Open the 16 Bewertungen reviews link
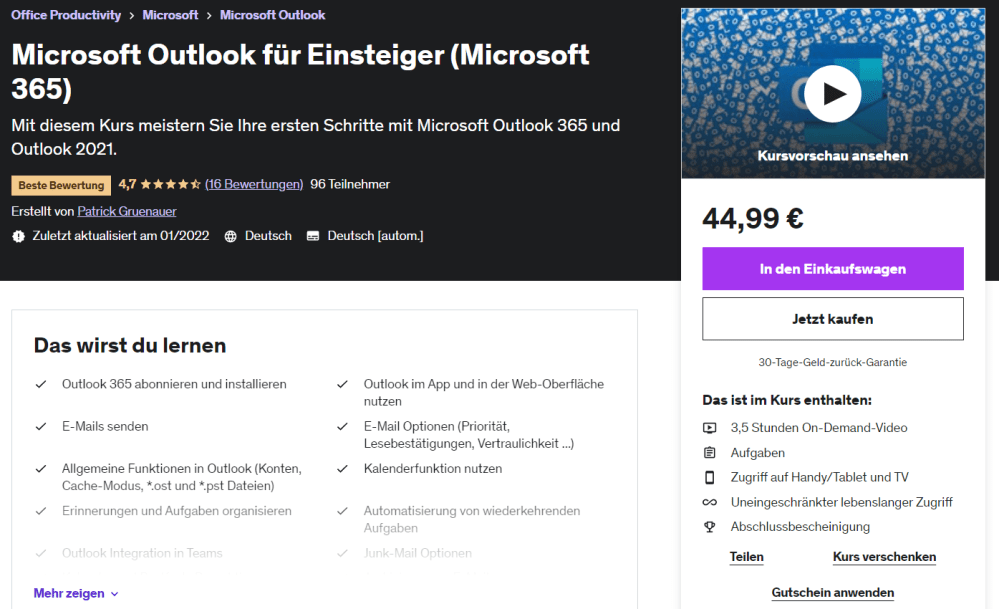The height and width of the screenshot is (609, 999). 254,184
